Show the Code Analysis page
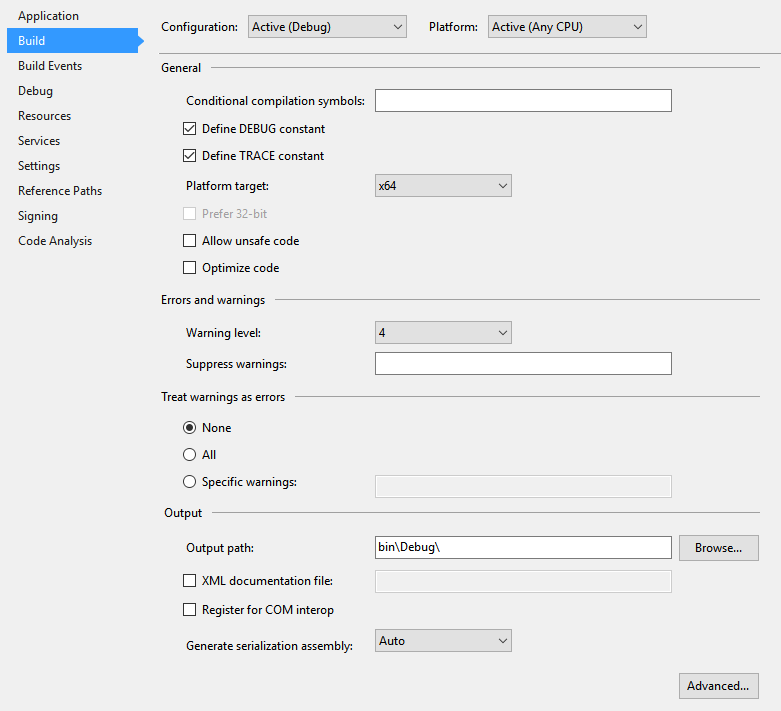781x711 pixels. (x=55, y=241)
